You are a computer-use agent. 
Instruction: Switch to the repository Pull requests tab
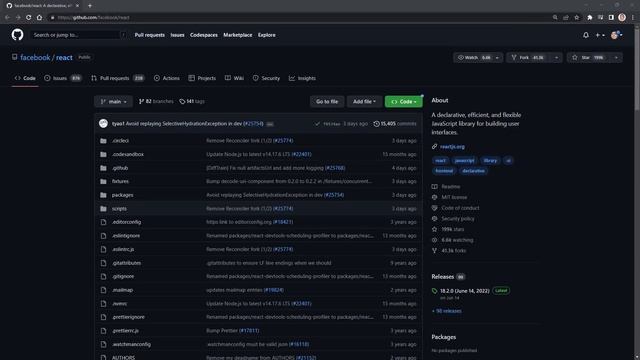click(x=118, y=78)
